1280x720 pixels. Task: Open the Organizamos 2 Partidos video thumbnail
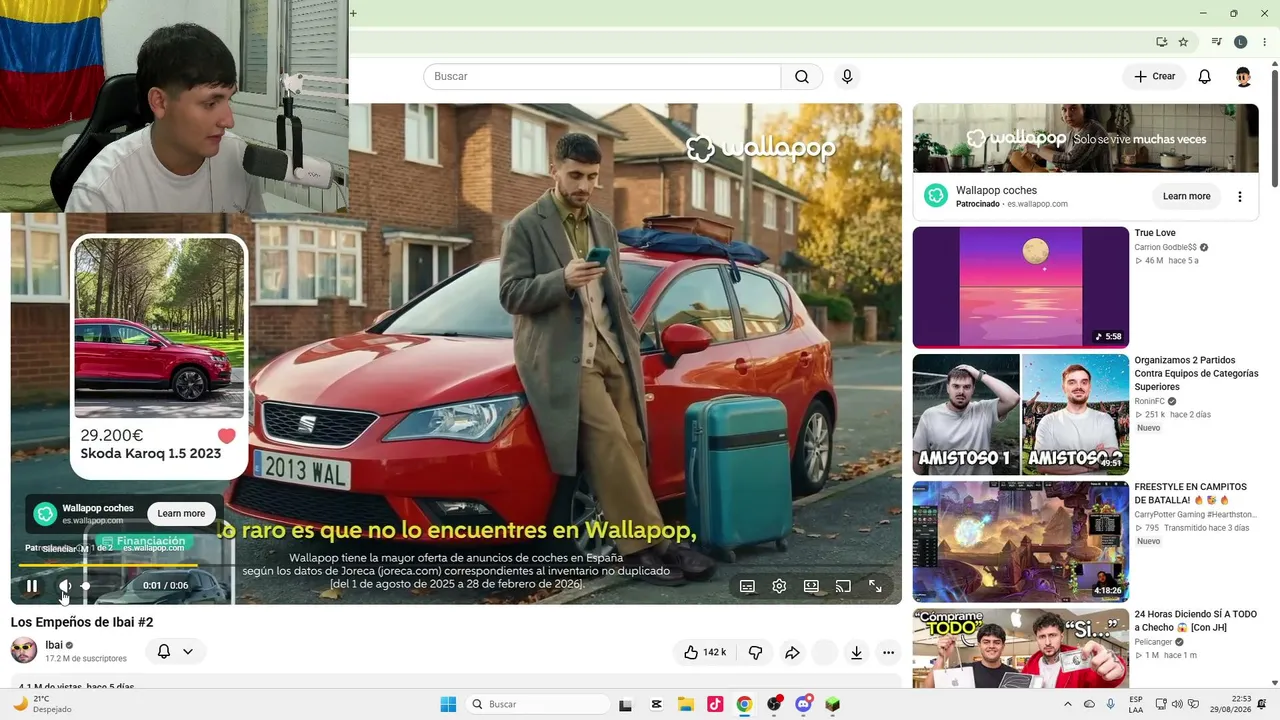(1021, 414)
